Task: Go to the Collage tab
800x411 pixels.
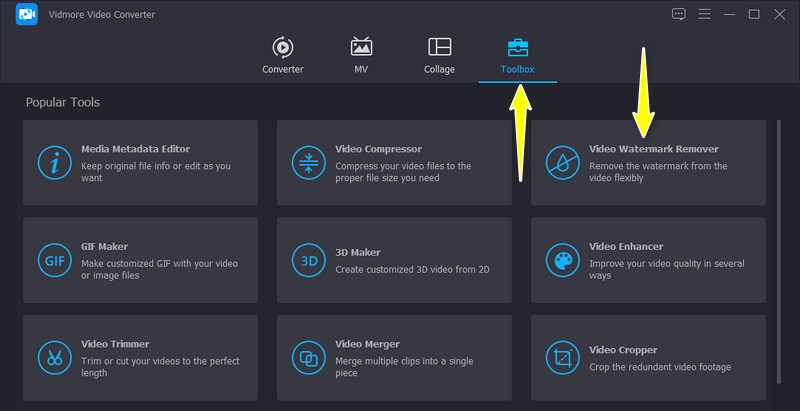Action: (439, 56)
